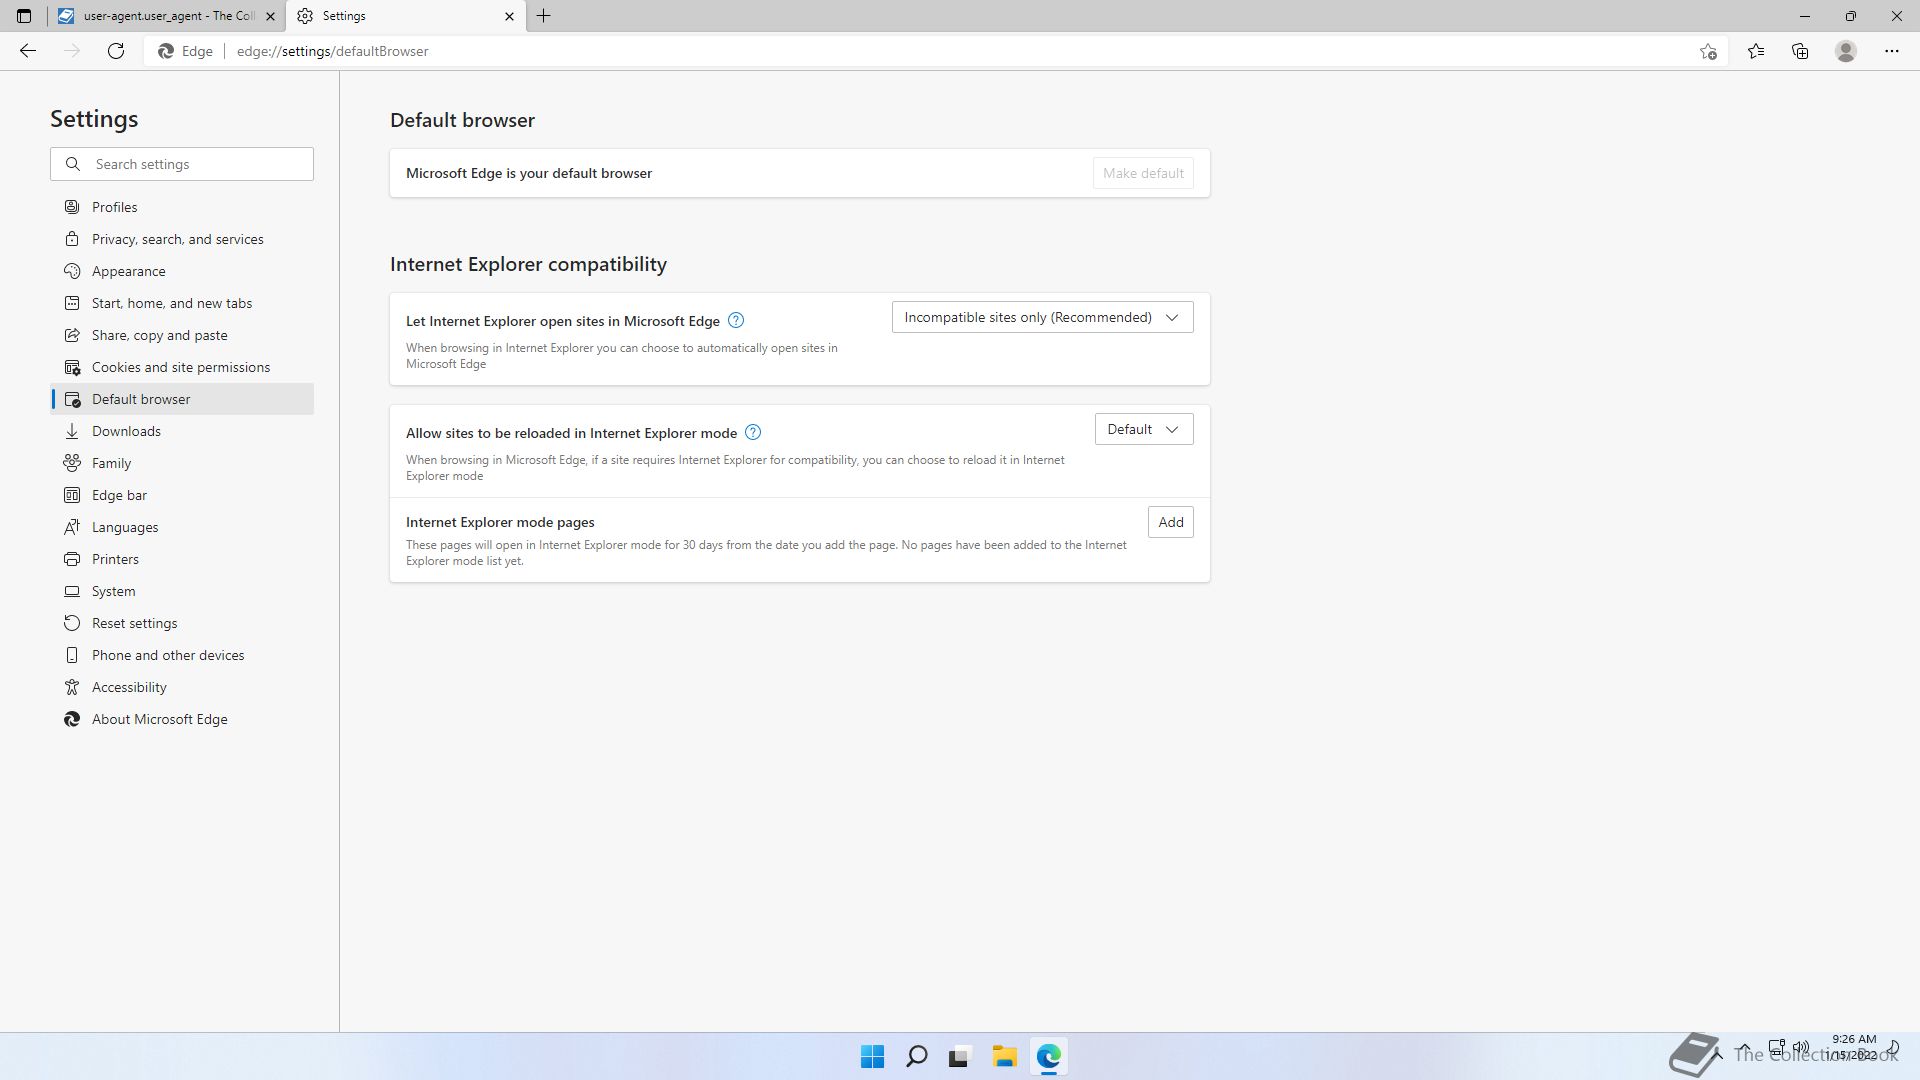Click the Reset settings sidebar icon
The width and height of the screenshot is (1920, 1080).
[72, 623]
